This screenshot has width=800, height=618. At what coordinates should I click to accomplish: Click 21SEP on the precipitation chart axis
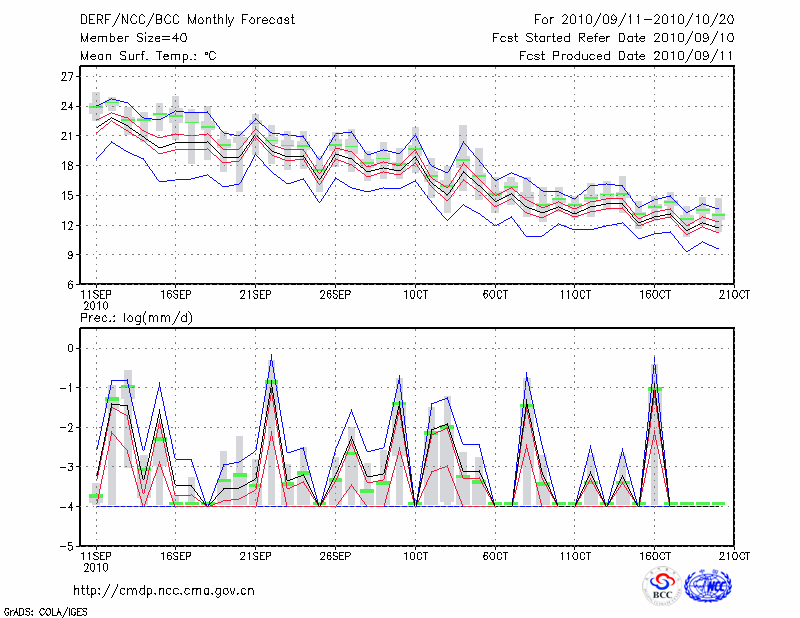(255, 555)
